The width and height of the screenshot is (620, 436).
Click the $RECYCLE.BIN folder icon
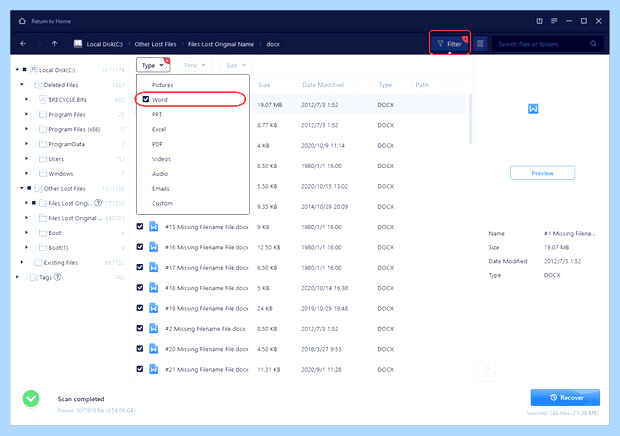(x=43, y=99)
